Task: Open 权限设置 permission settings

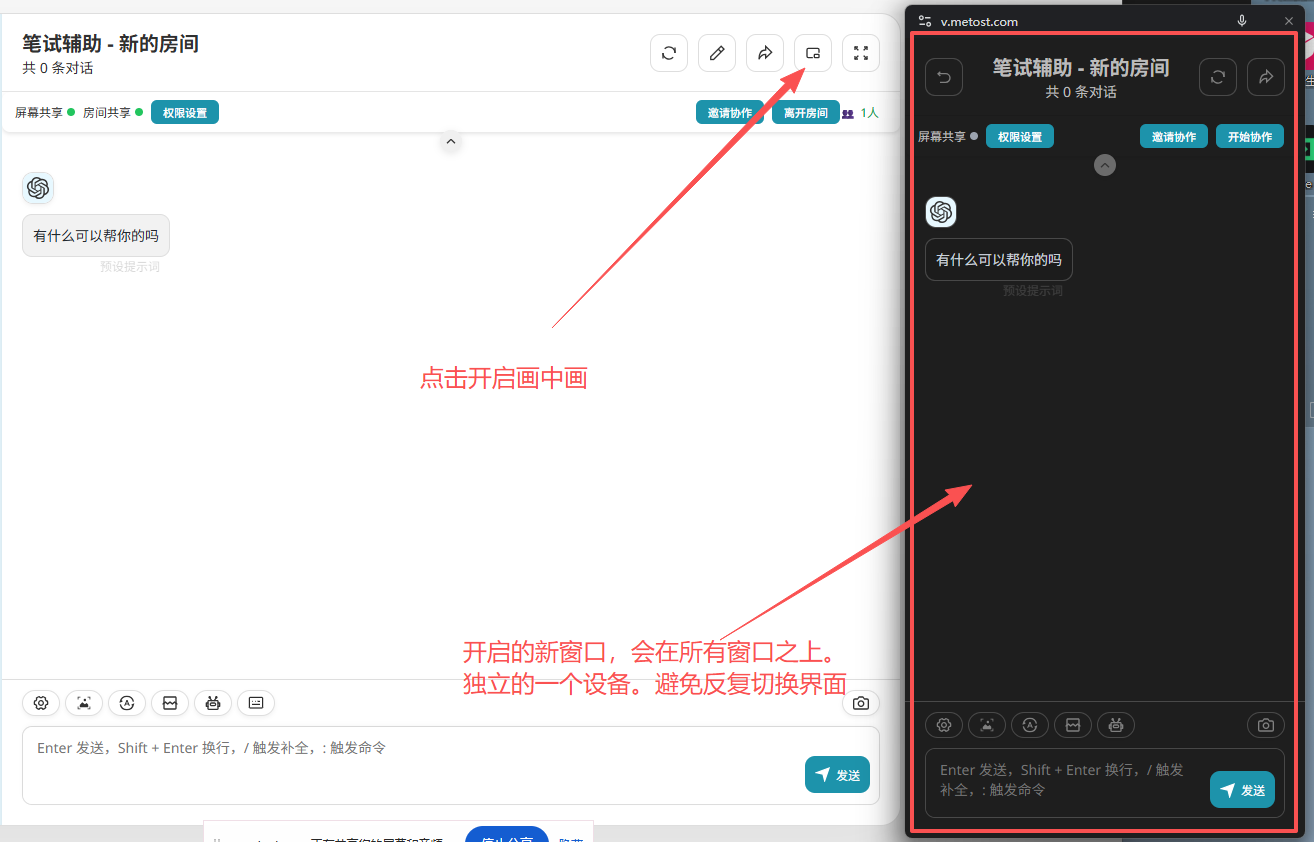Action: pos(184,112)
